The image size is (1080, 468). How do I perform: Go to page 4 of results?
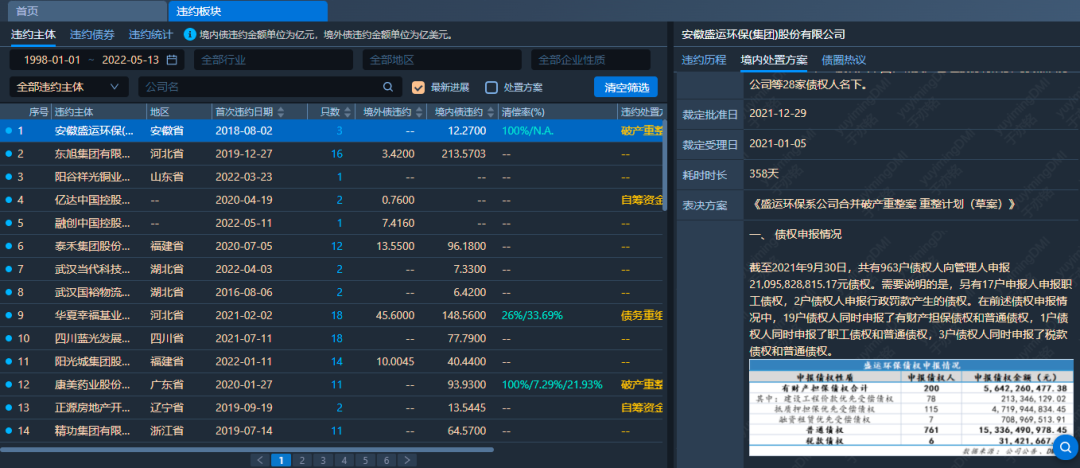point(344,460)
